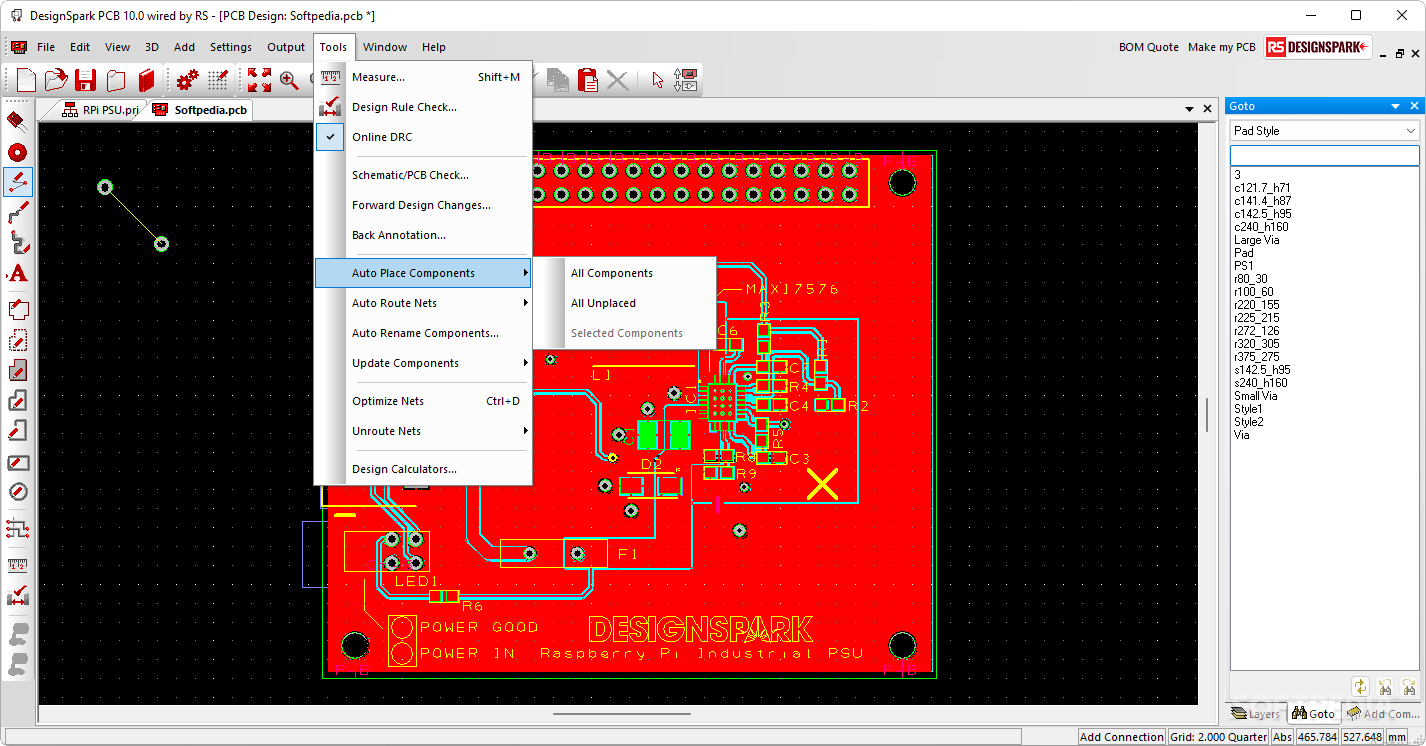Screen dimensions: 1426x746
Task: Expand the Auto Route Nets submenu
Action: [x=423, y=303]
